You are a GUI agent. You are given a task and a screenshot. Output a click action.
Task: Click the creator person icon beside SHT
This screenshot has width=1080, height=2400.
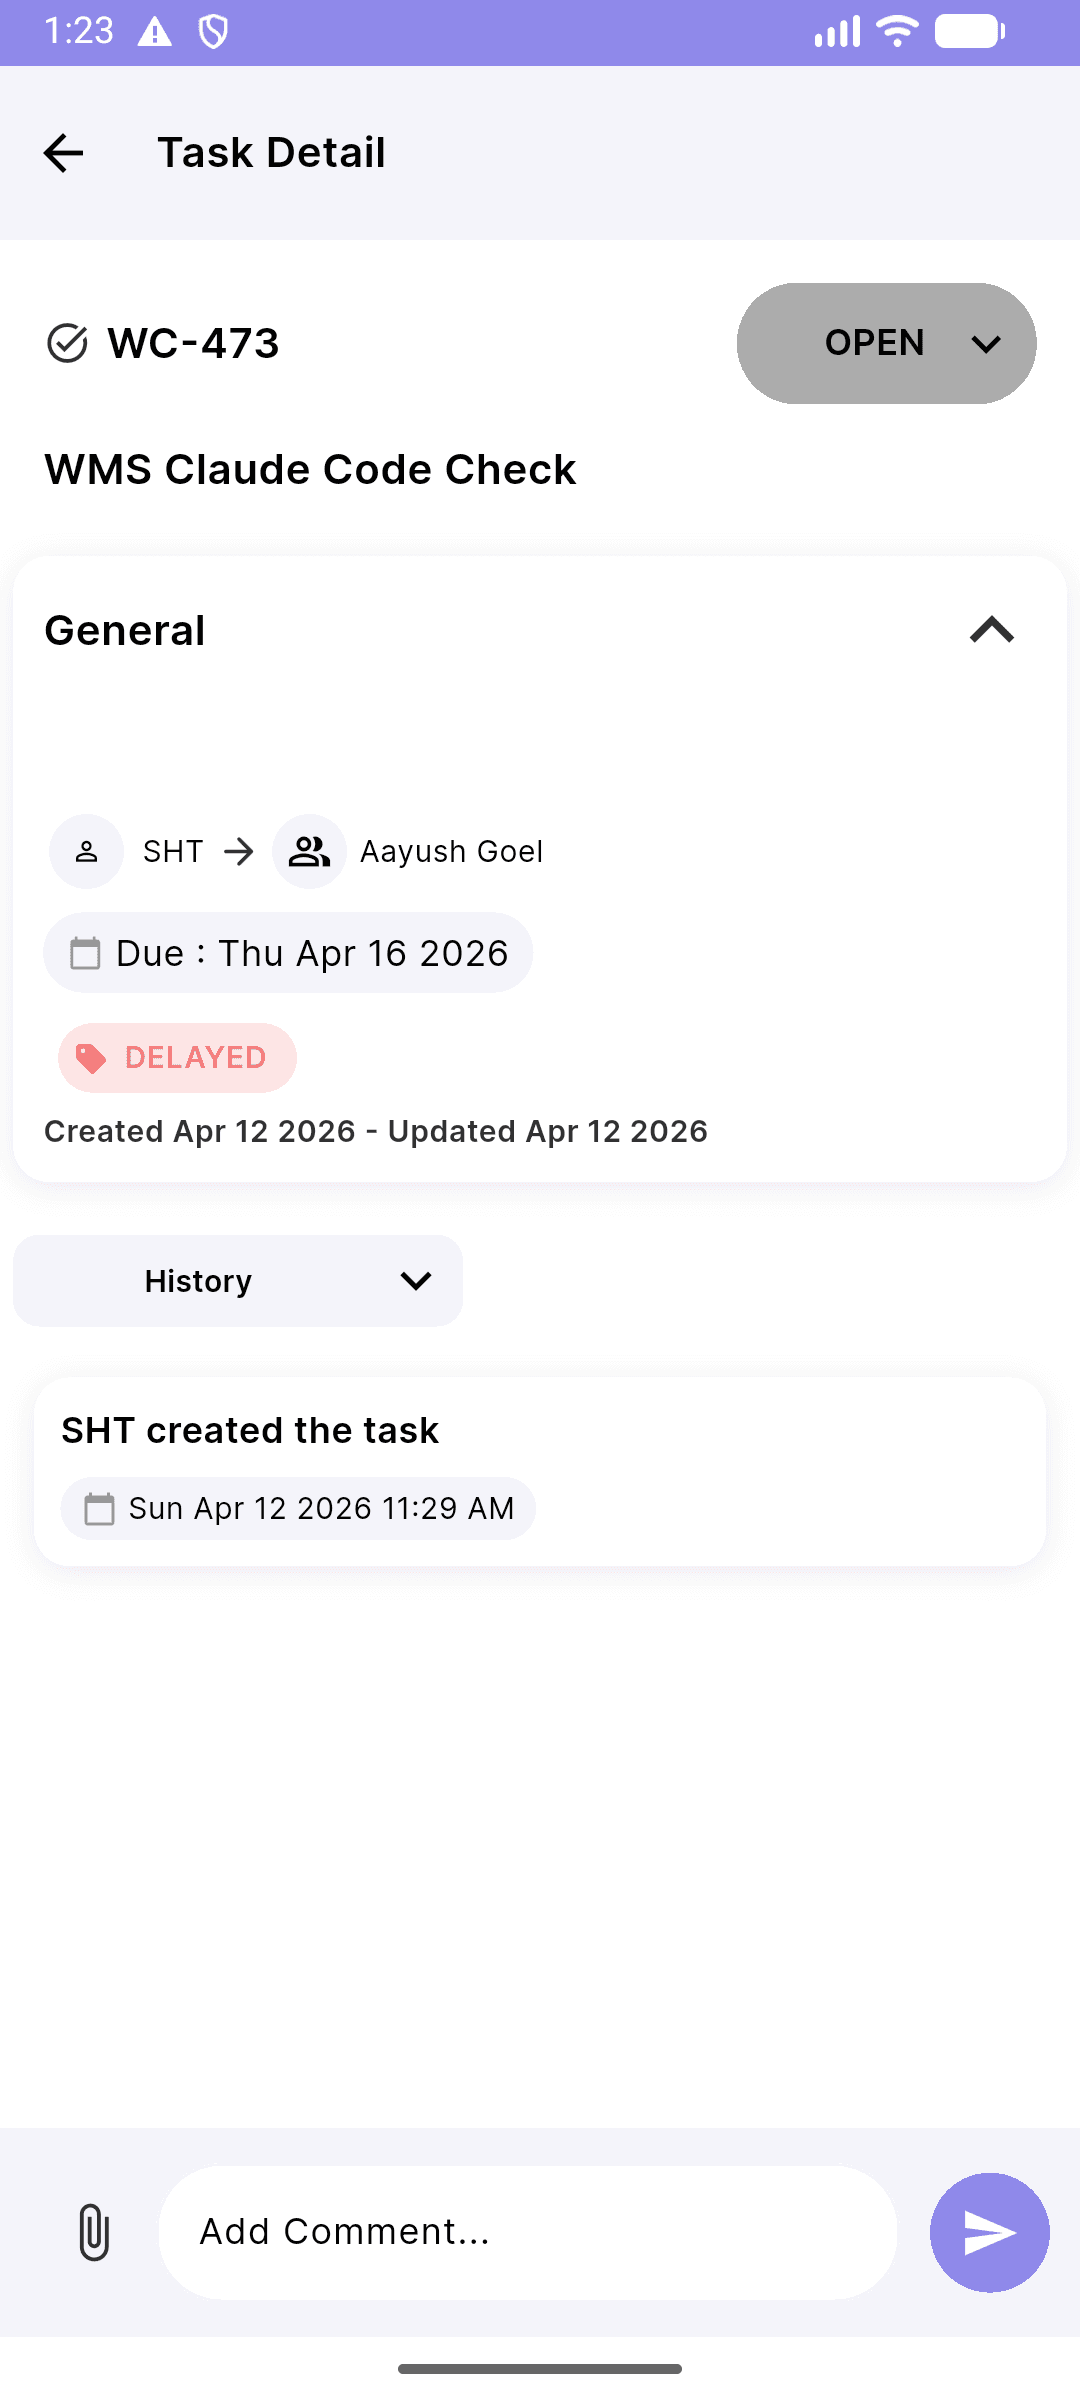pos(87,852)
